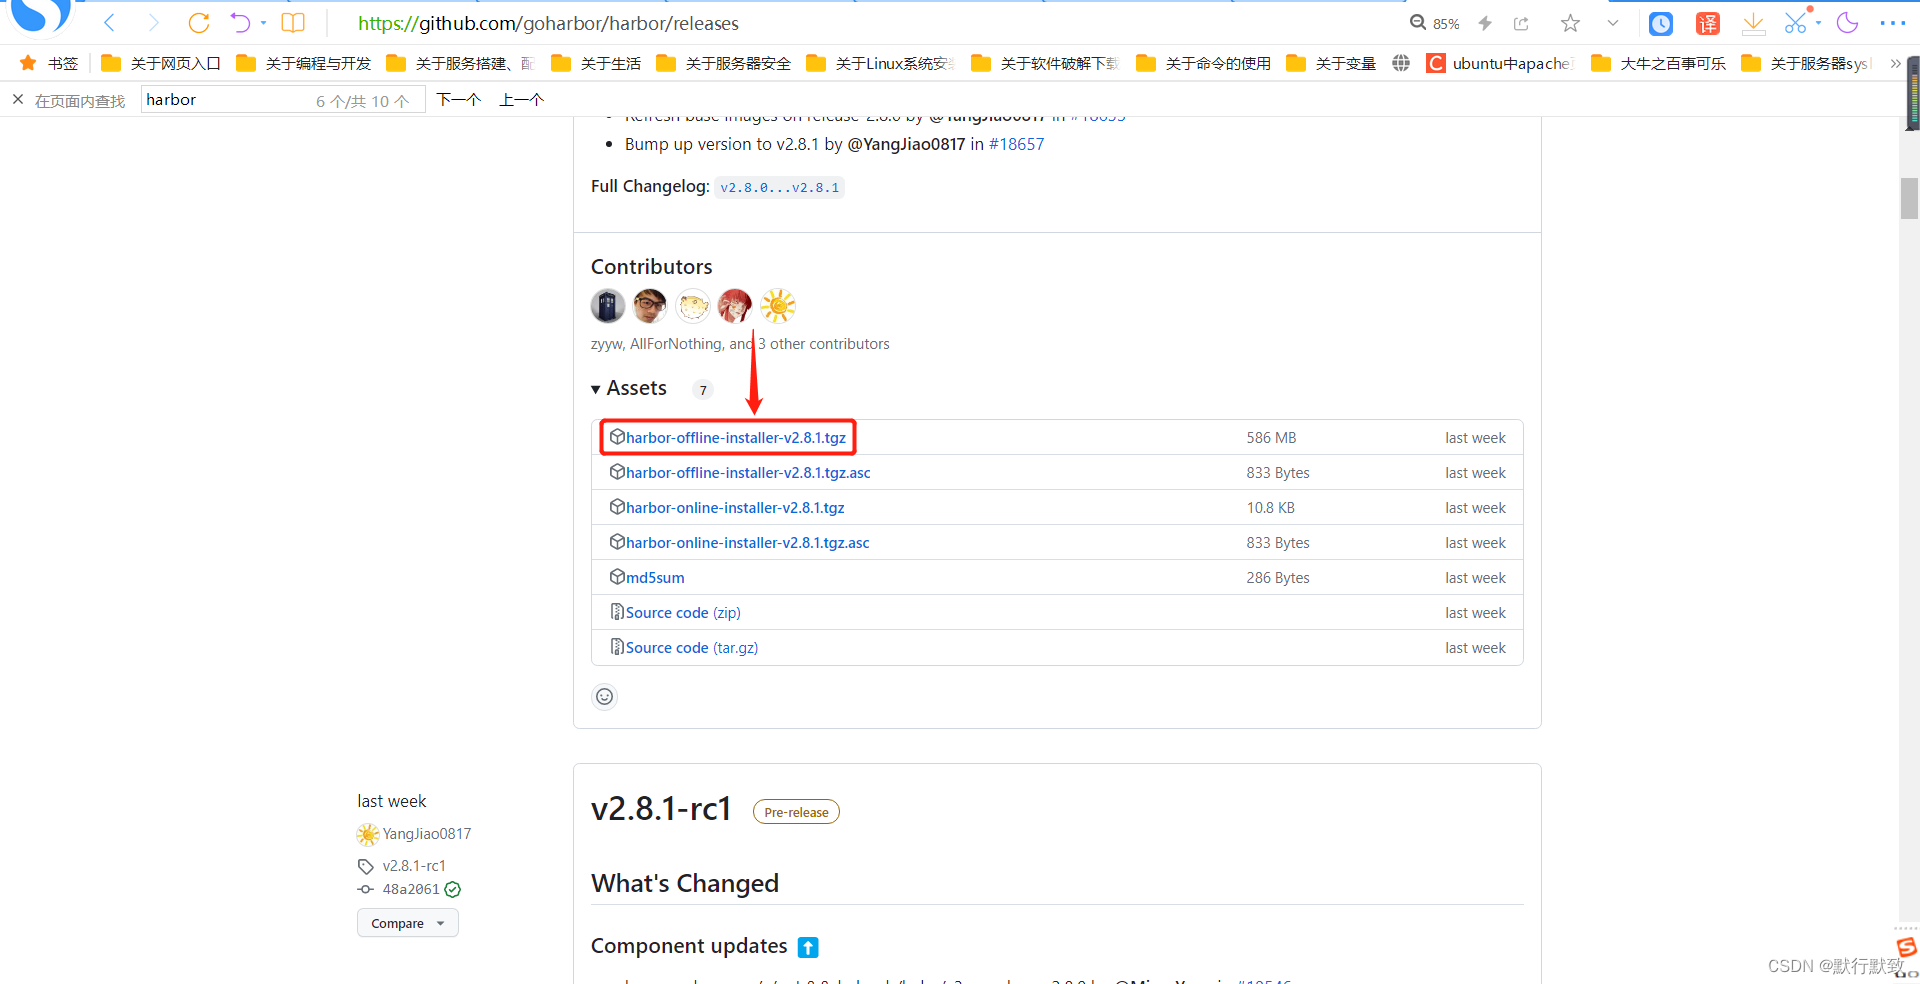This screenshot has height=984, width=1920.
Task: Download Source code (tar.gz)
Action: (692, 648)
